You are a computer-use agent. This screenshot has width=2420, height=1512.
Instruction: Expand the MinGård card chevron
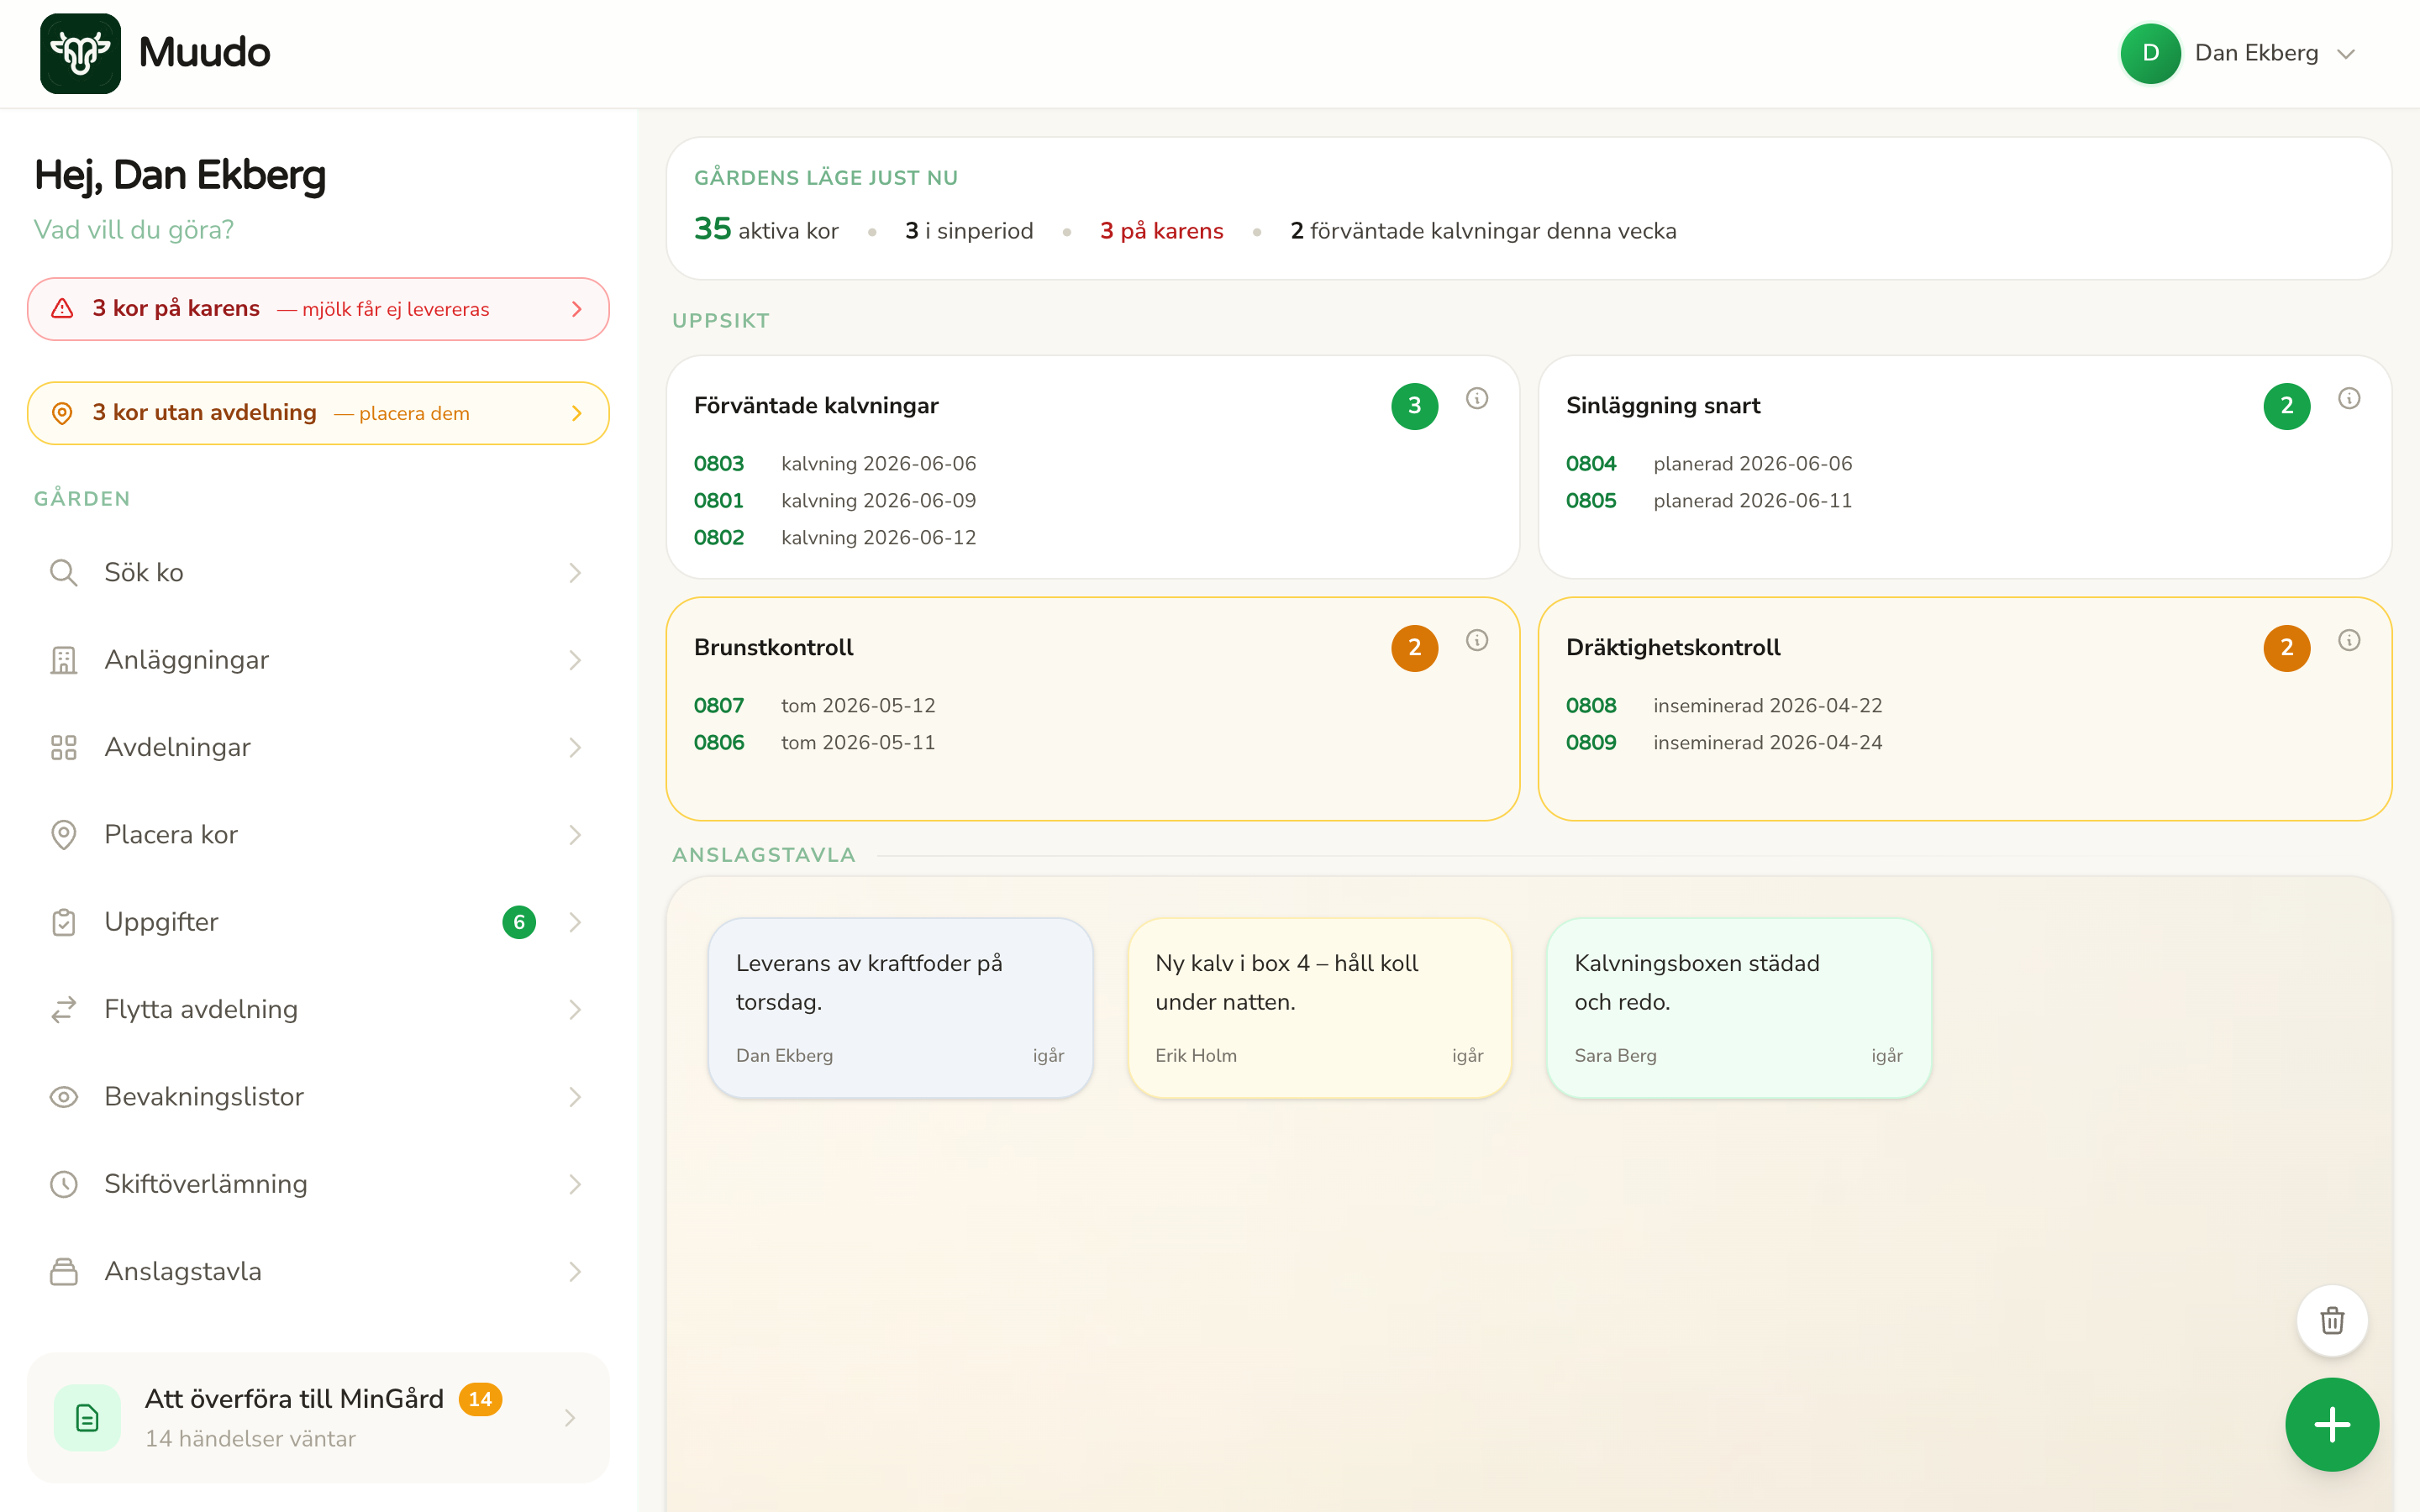(x=569, y=1418)
